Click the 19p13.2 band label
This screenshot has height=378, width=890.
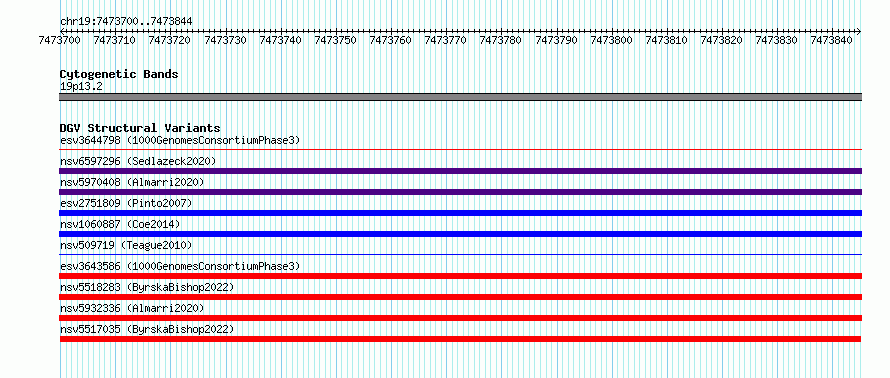pyautogui.click(x=81, y=87)
